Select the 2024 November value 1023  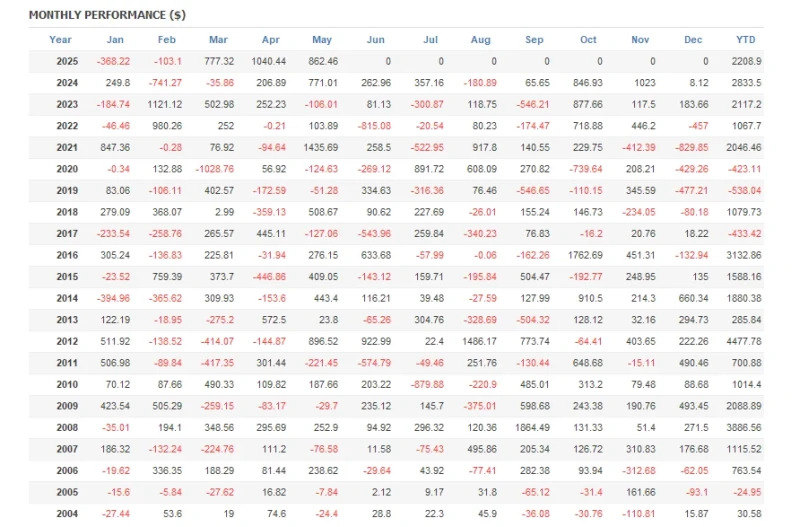pyautogui.click(x=644, y=83)
